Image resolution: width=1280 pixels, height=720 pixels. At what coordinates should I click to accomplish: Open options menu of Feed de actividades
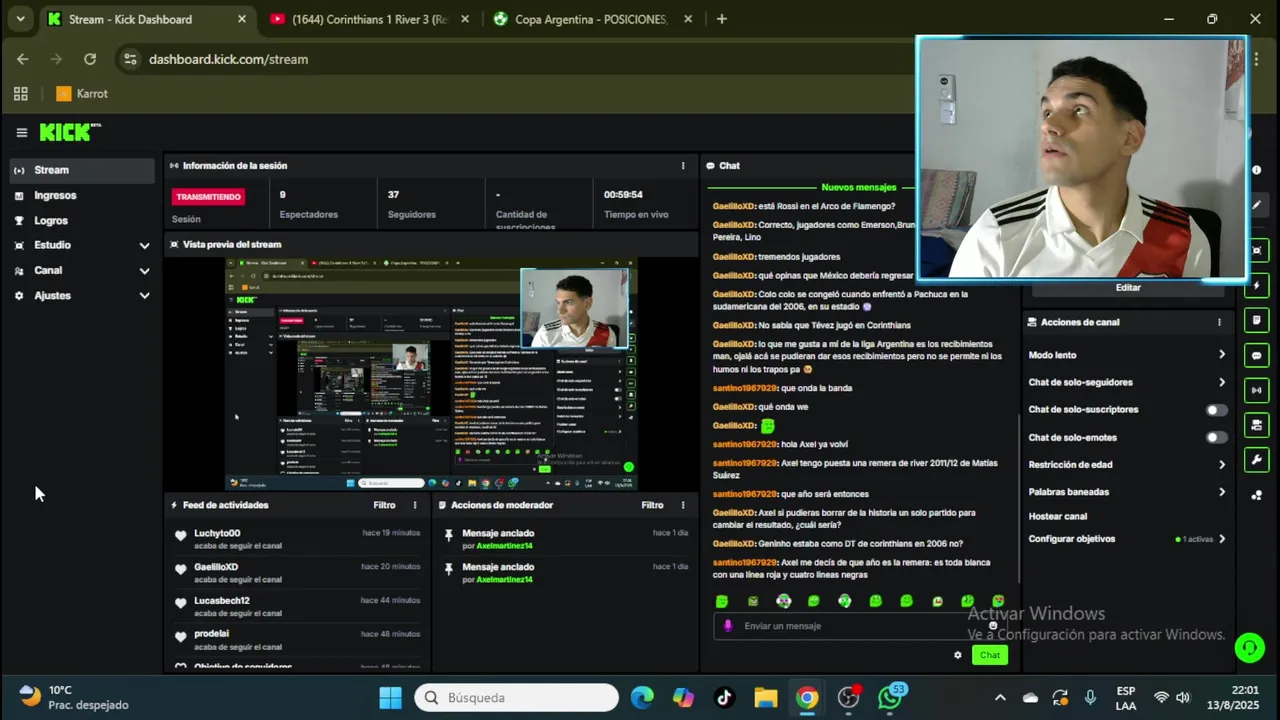(x=415, y=505)
